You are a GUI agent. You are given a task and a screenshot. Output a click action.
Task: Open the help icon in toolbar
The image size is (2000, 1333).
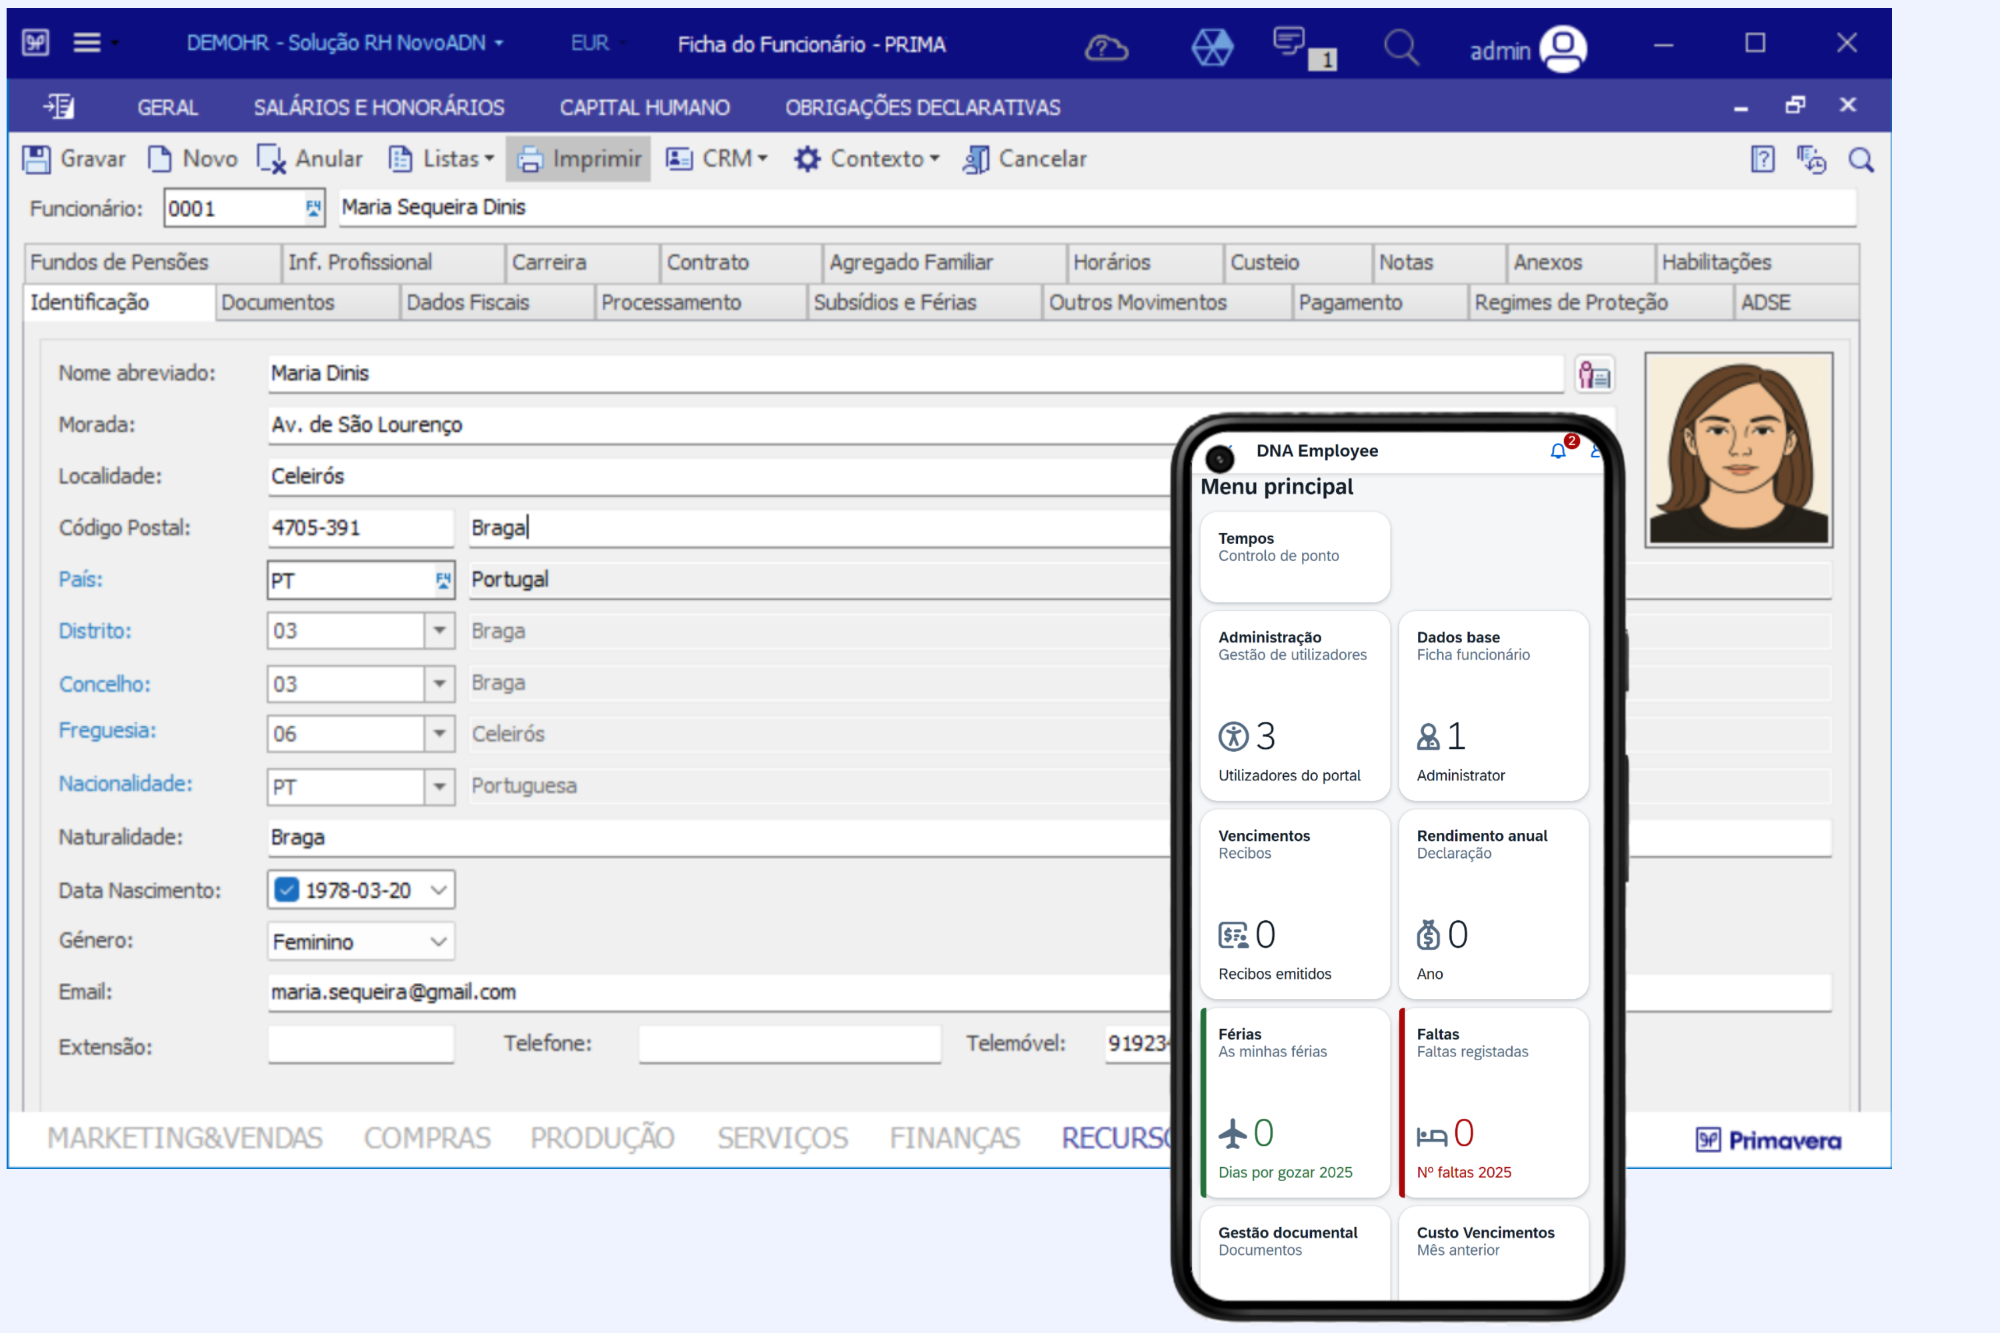pyautogui.click(x=1763, y=159)
